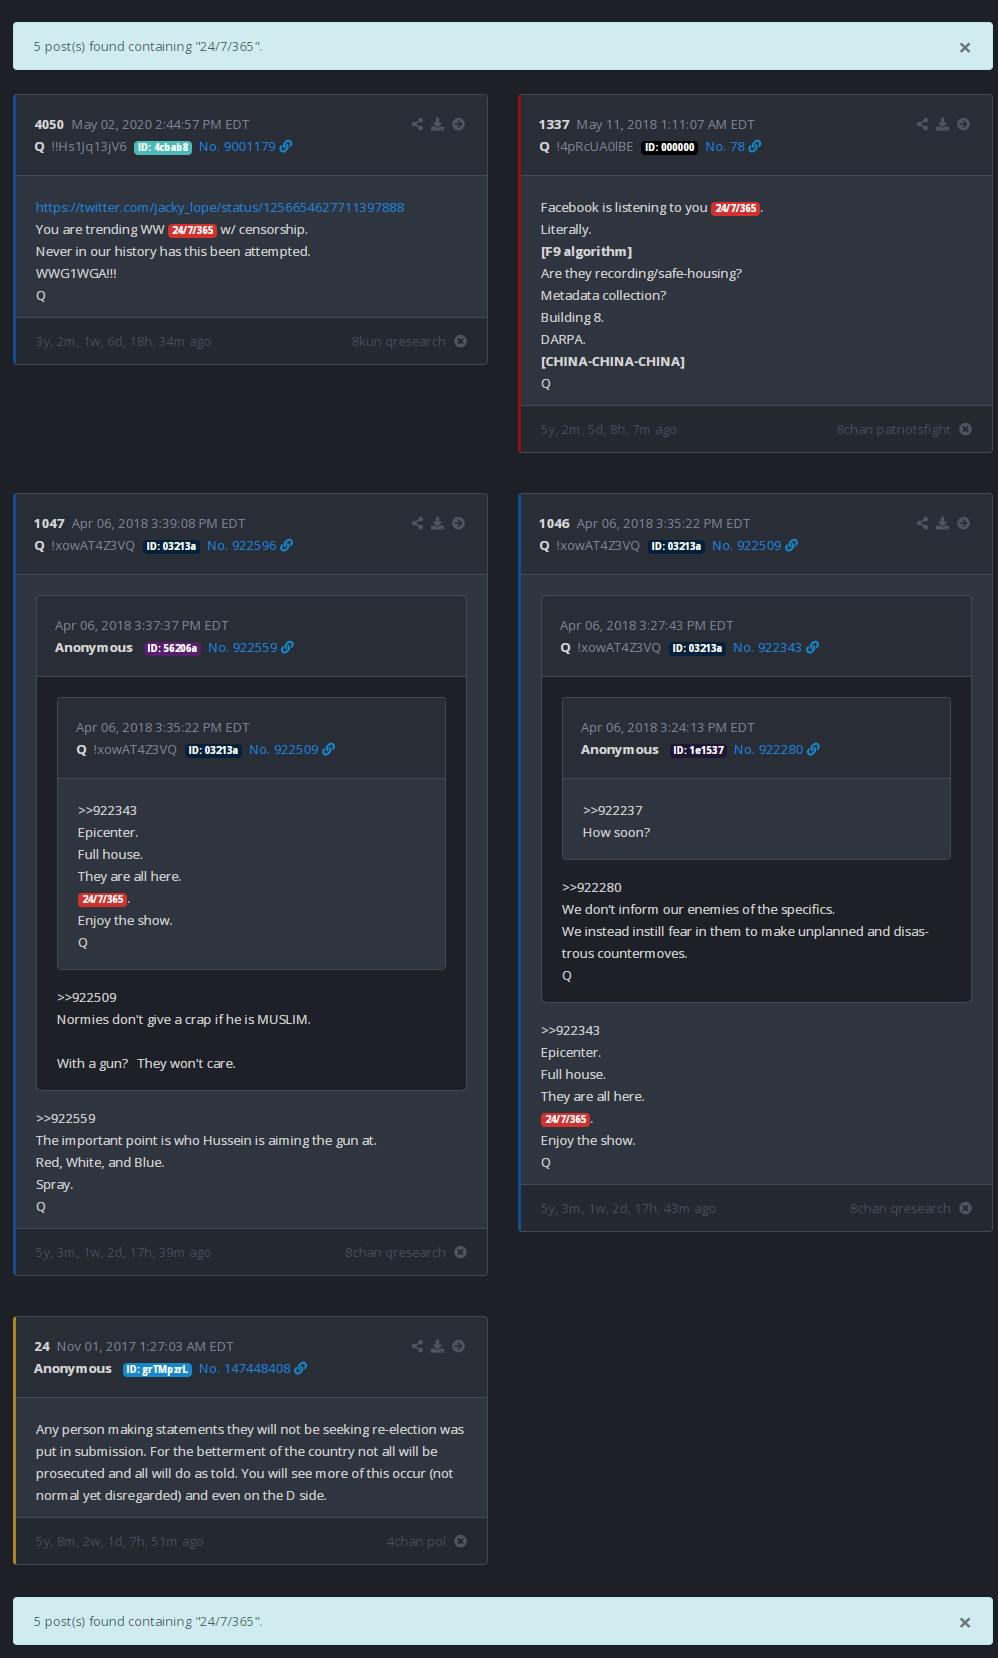
Task: Click reply reference >>922280
Action: click(592, 887)
